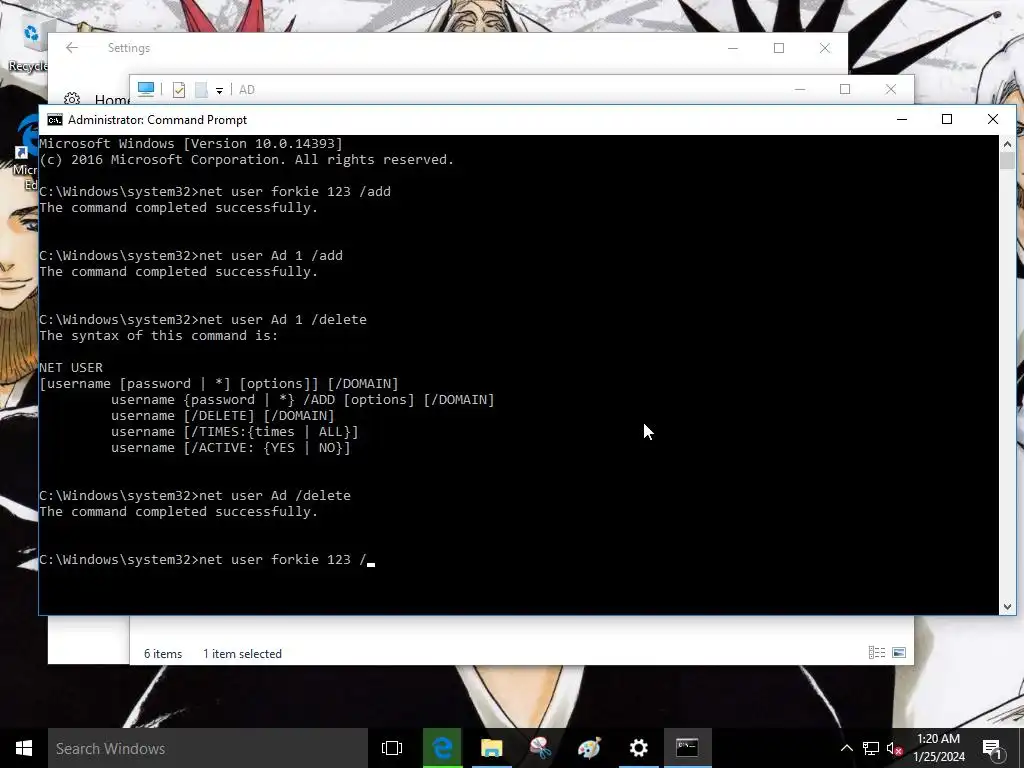Maximize the AD explorer window
The height and width of the screenshot is (768, 1024).
point(845,89)
